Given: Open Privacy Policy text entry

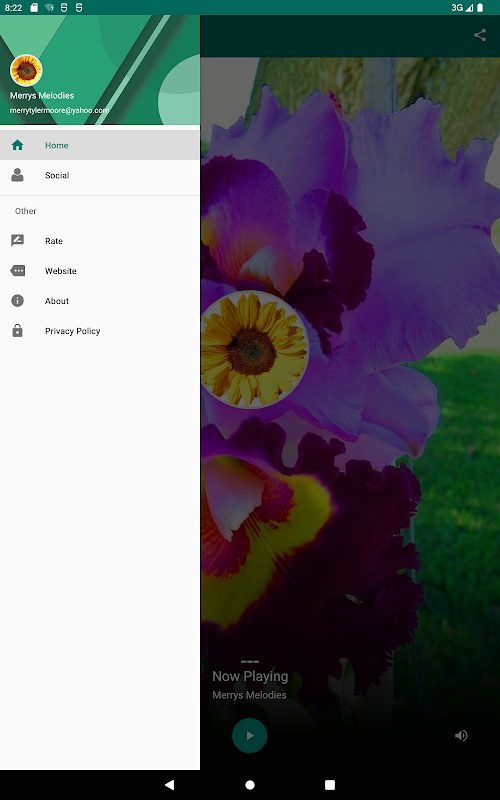Looking at the screenshot, I should click(72, 331).
